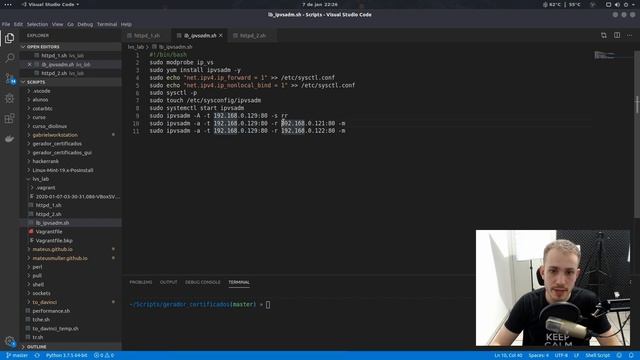Open the Manage gear at the activity bar bottom
The width and height of the screenshot is (640, 360).
click(x=9, y=341)
